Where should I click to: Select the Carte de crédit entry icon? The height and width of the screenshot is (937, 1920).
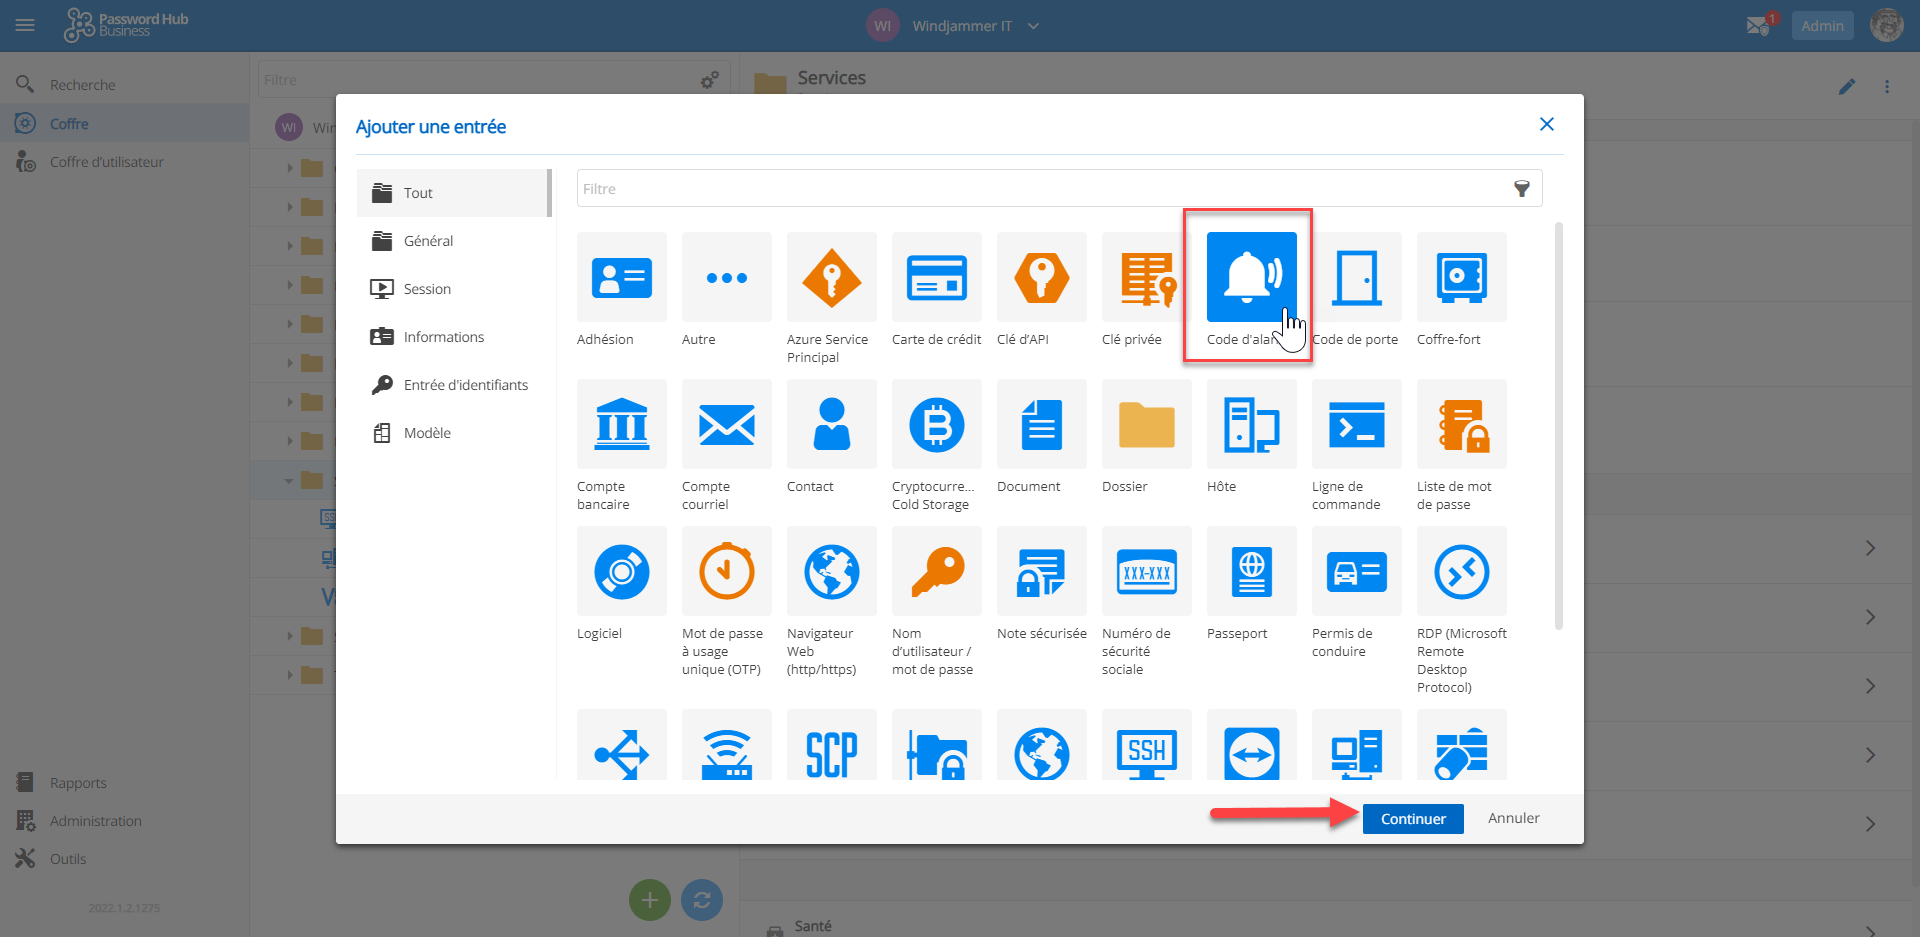[x=936, y=278]
